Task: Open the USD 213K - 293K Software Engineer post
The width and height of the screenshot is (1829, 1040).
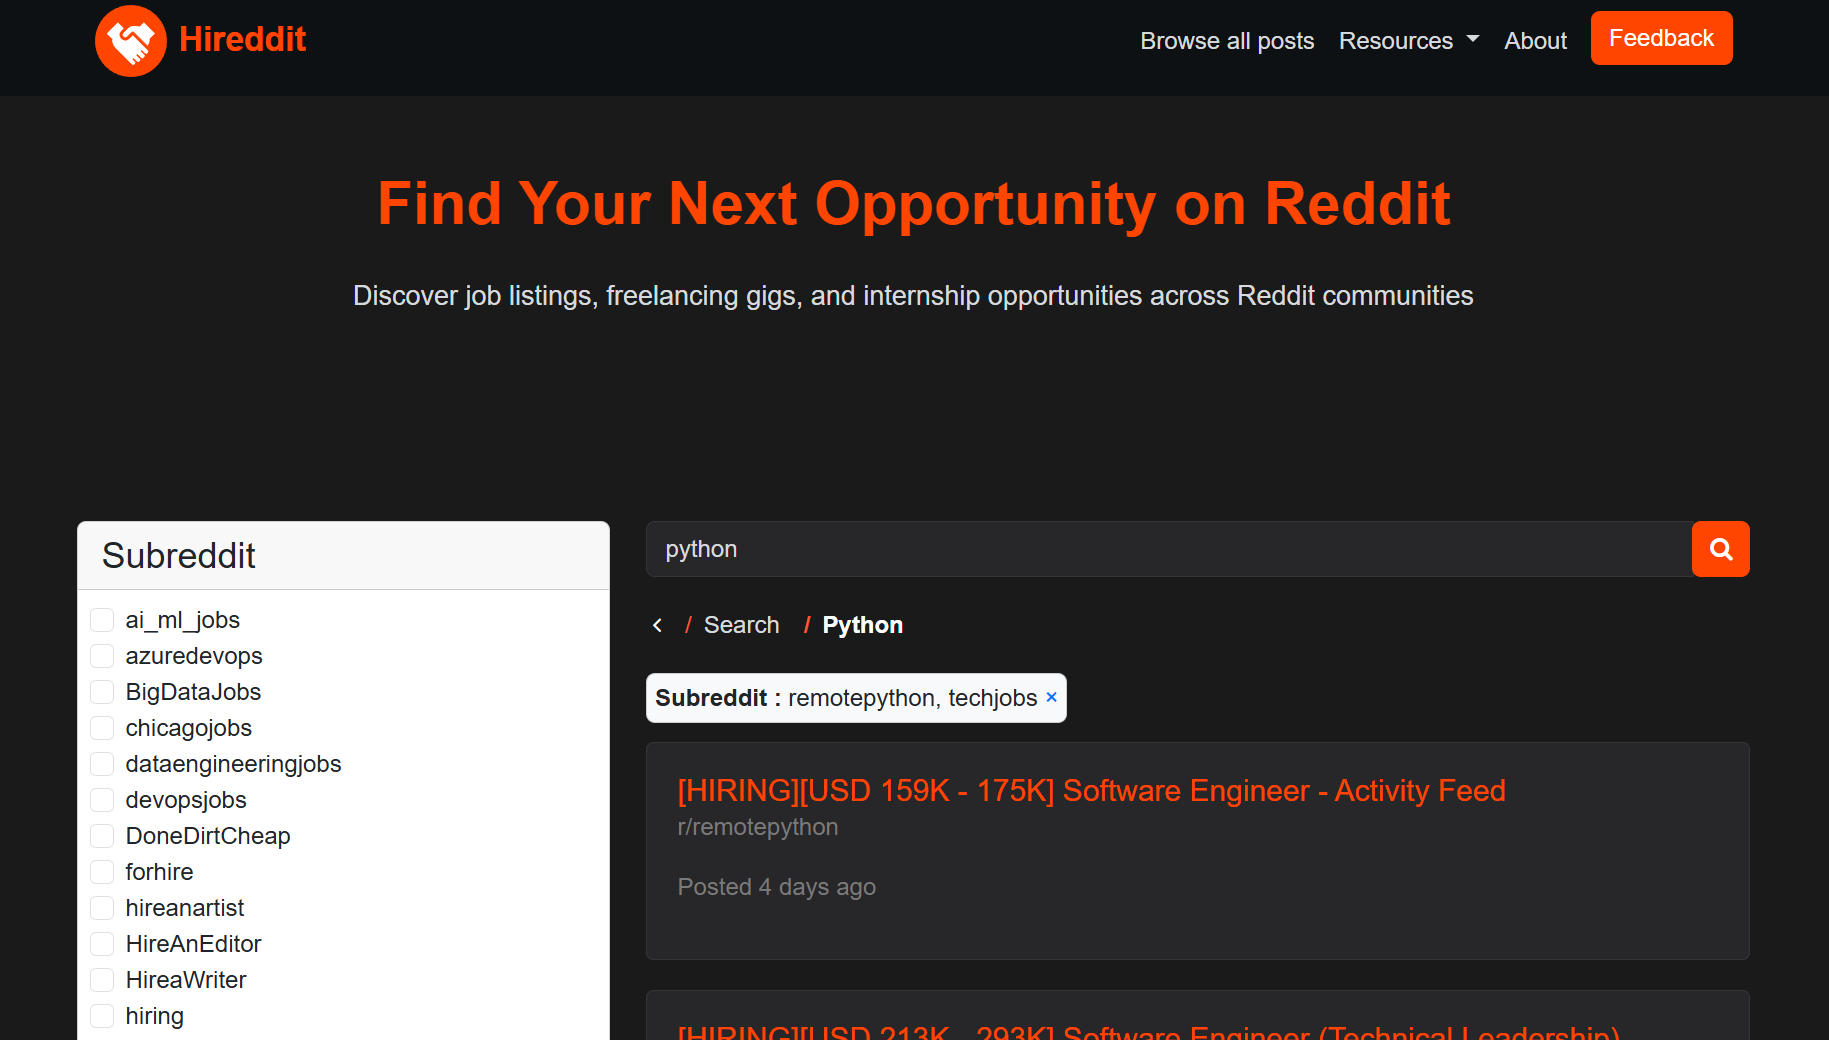Action: pos(1148,1030)
